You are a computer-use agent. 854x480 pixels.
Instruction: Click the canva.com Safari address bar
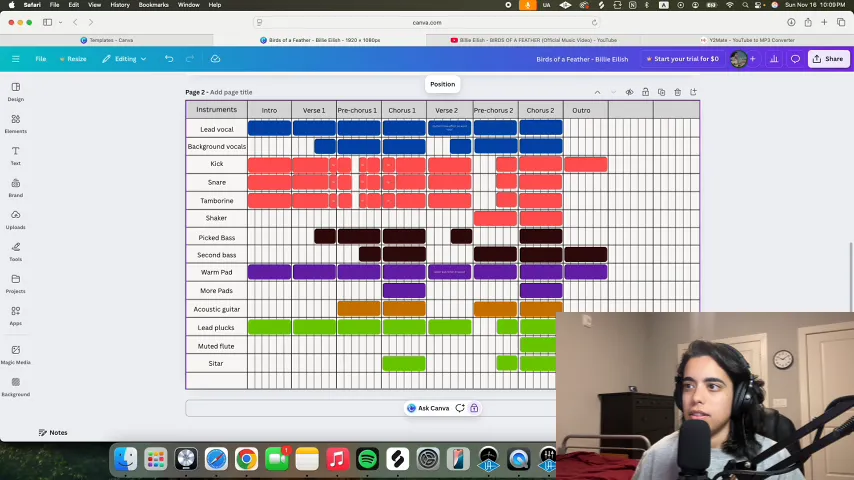click(x=427, y=22)
